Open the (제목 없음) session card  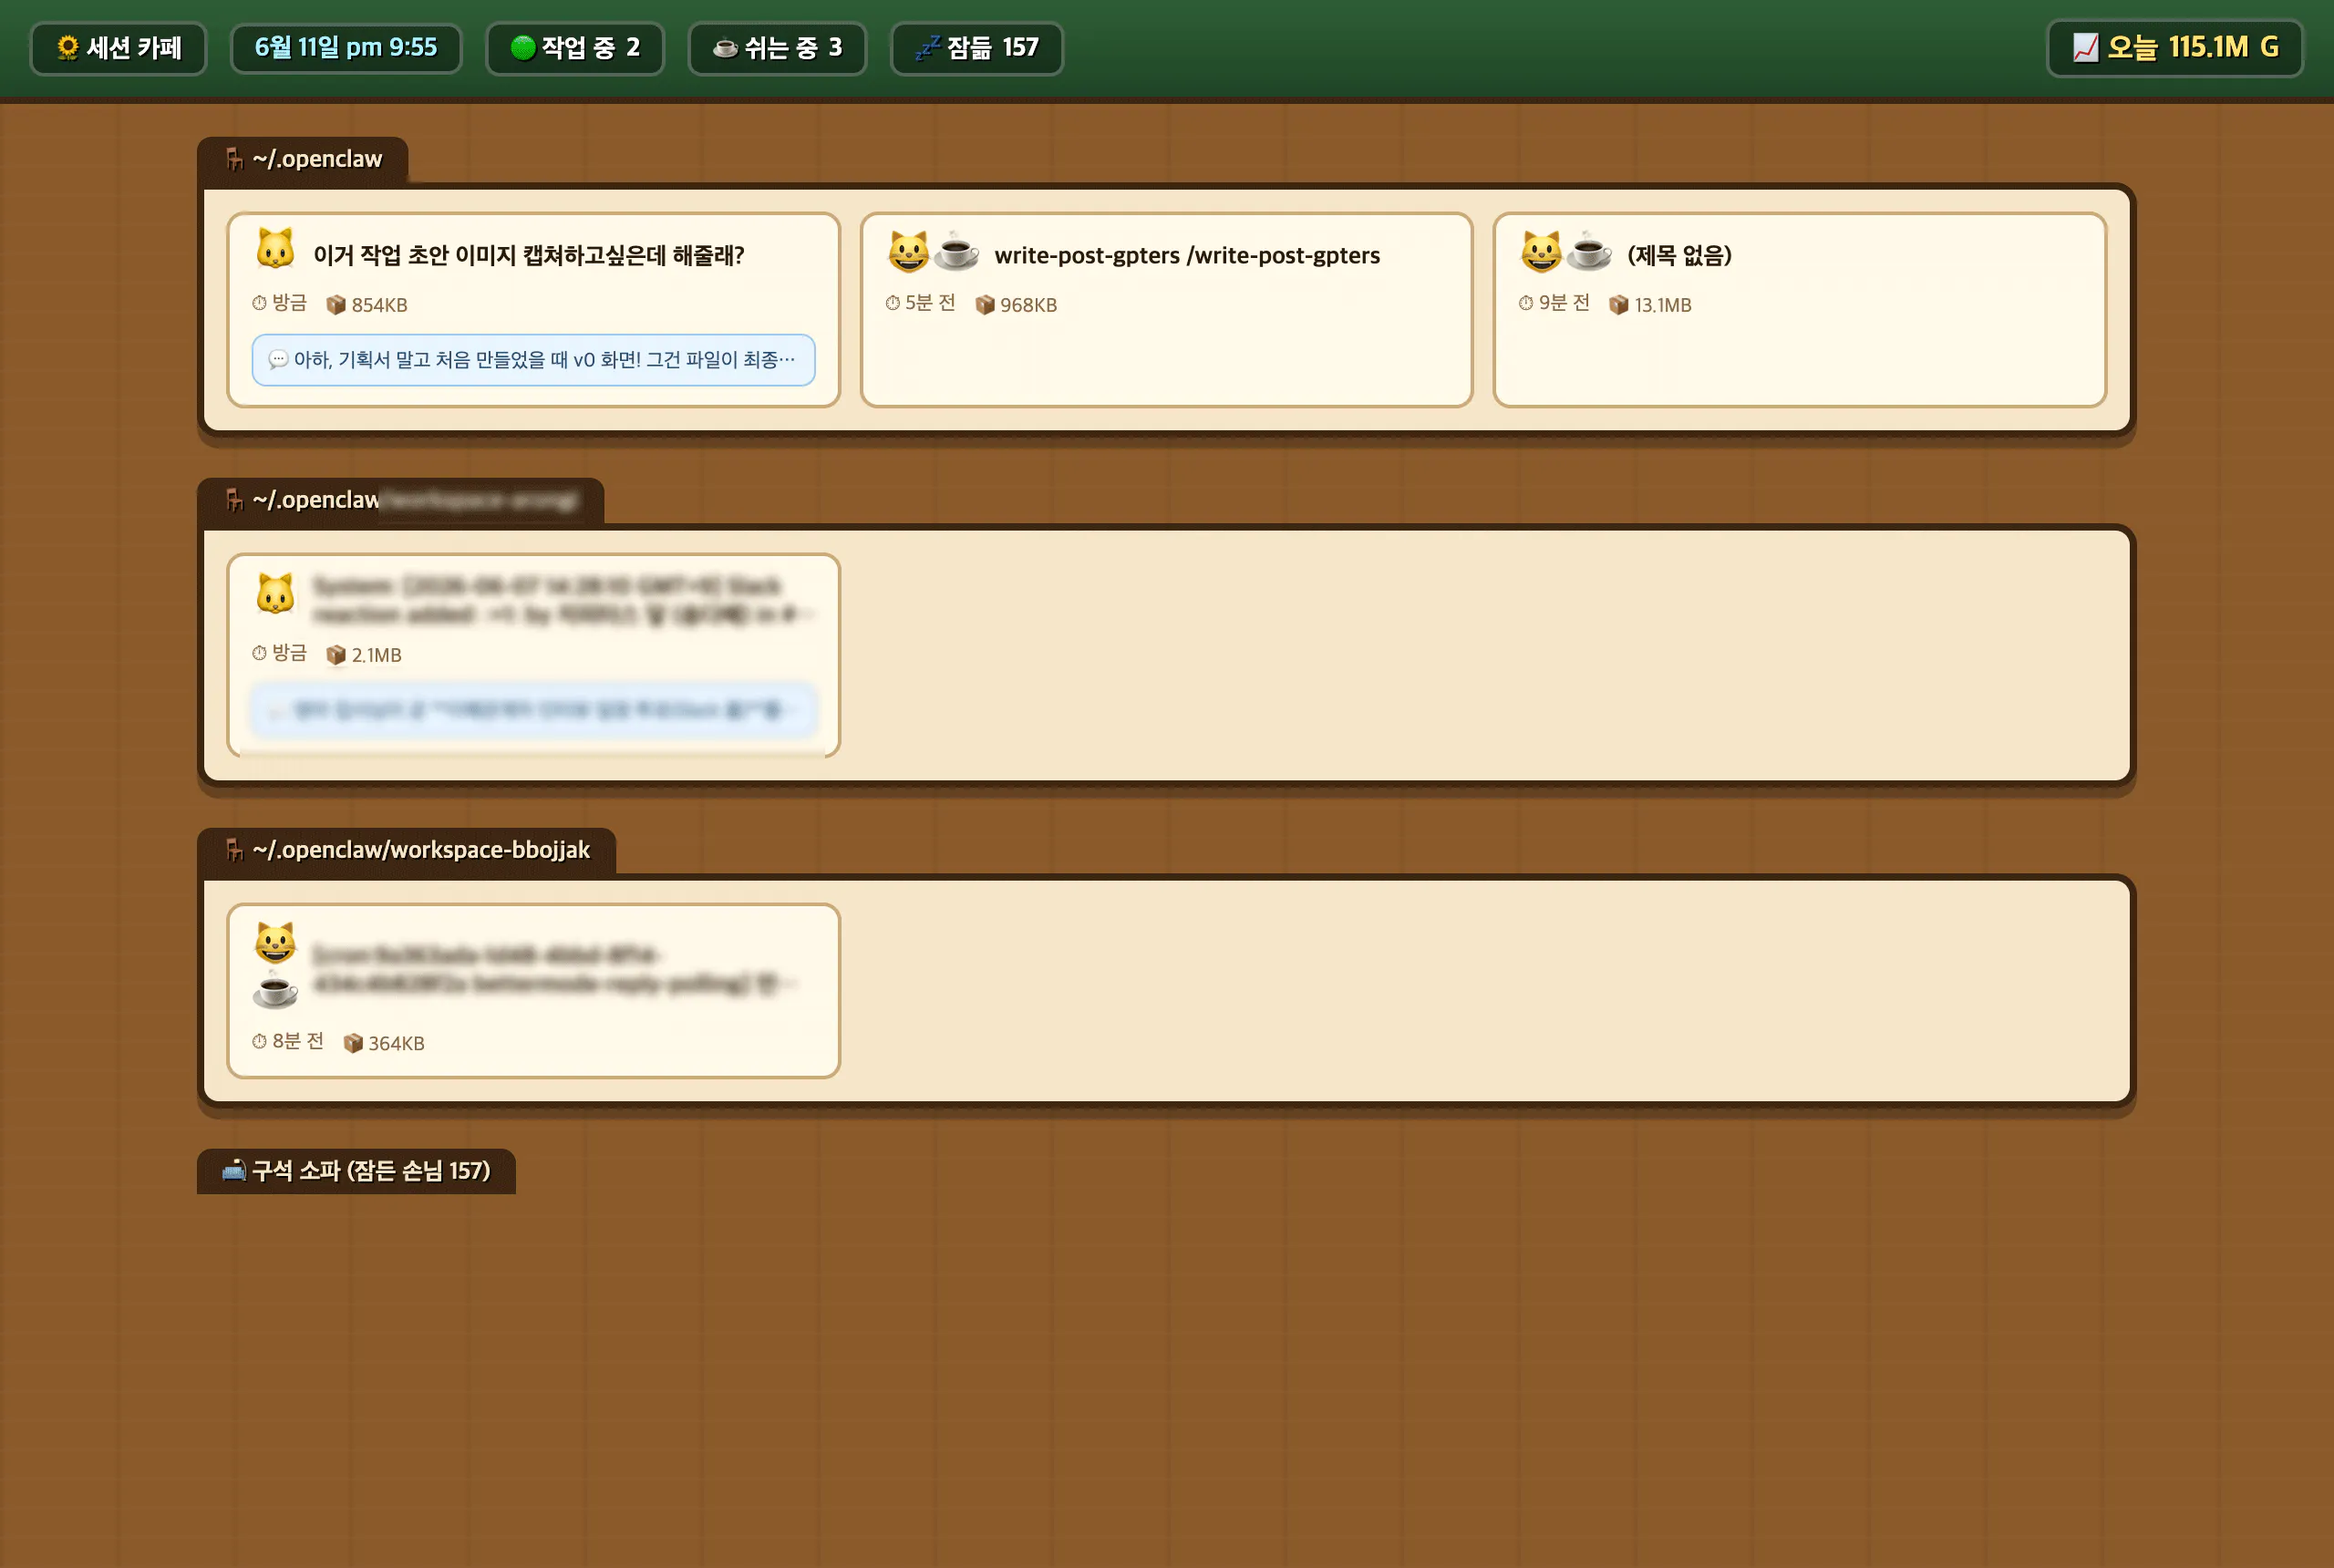[x=1800, y=310]
